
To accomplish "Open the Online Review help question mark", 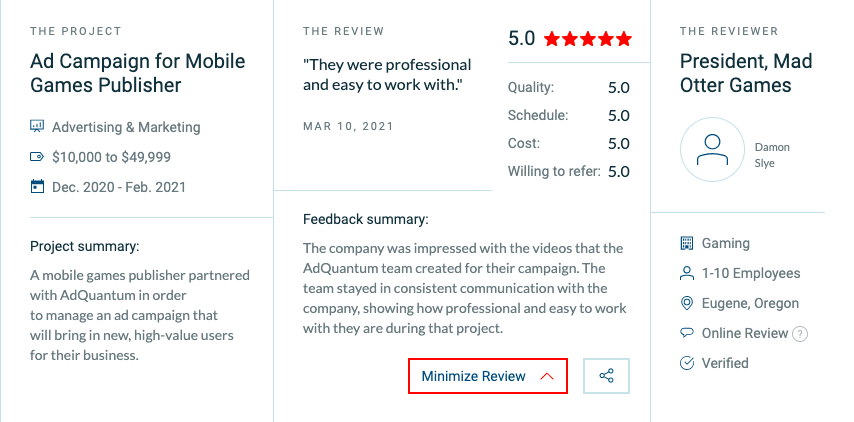I will click(x=800, y=333).
